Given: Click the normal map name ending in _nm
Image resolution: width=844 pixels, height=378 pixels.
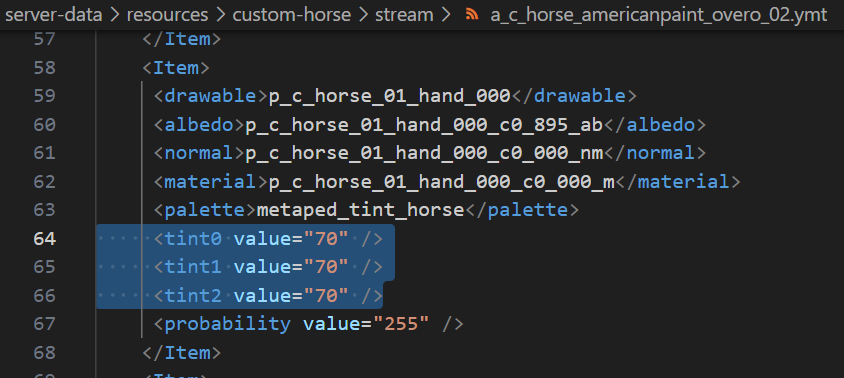Looking at the screenshot, I should pos(424,153).
